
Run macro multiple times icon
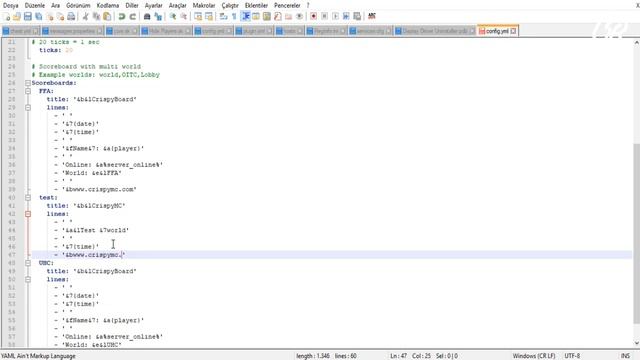346,17
